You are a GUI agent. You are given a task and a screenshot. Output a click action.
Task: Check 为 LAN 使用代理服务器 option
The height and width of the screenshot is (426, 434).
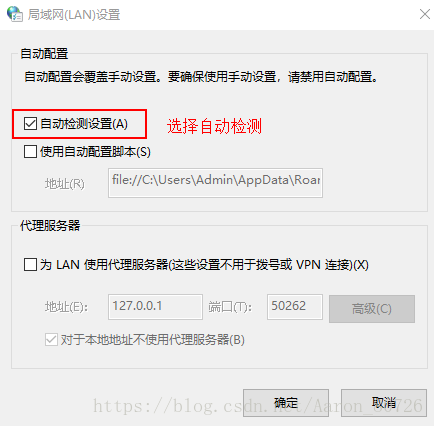[x=30, y=265]
